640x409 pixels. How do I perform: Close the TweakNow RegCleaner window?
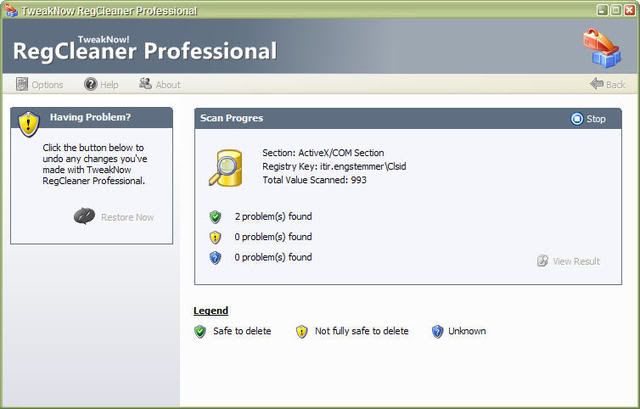pyautogui.click(x=630, y=10)
